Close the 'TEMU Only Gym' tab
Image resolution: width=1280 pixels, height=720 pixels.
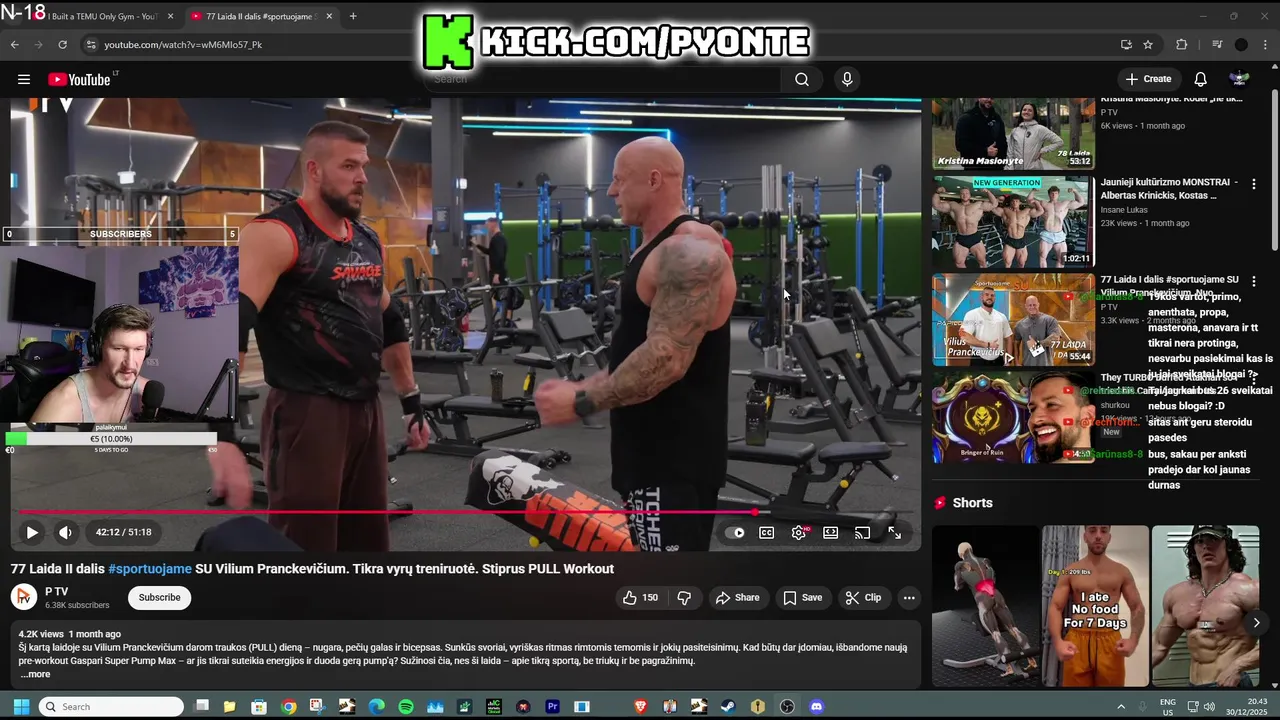point(170,16)
